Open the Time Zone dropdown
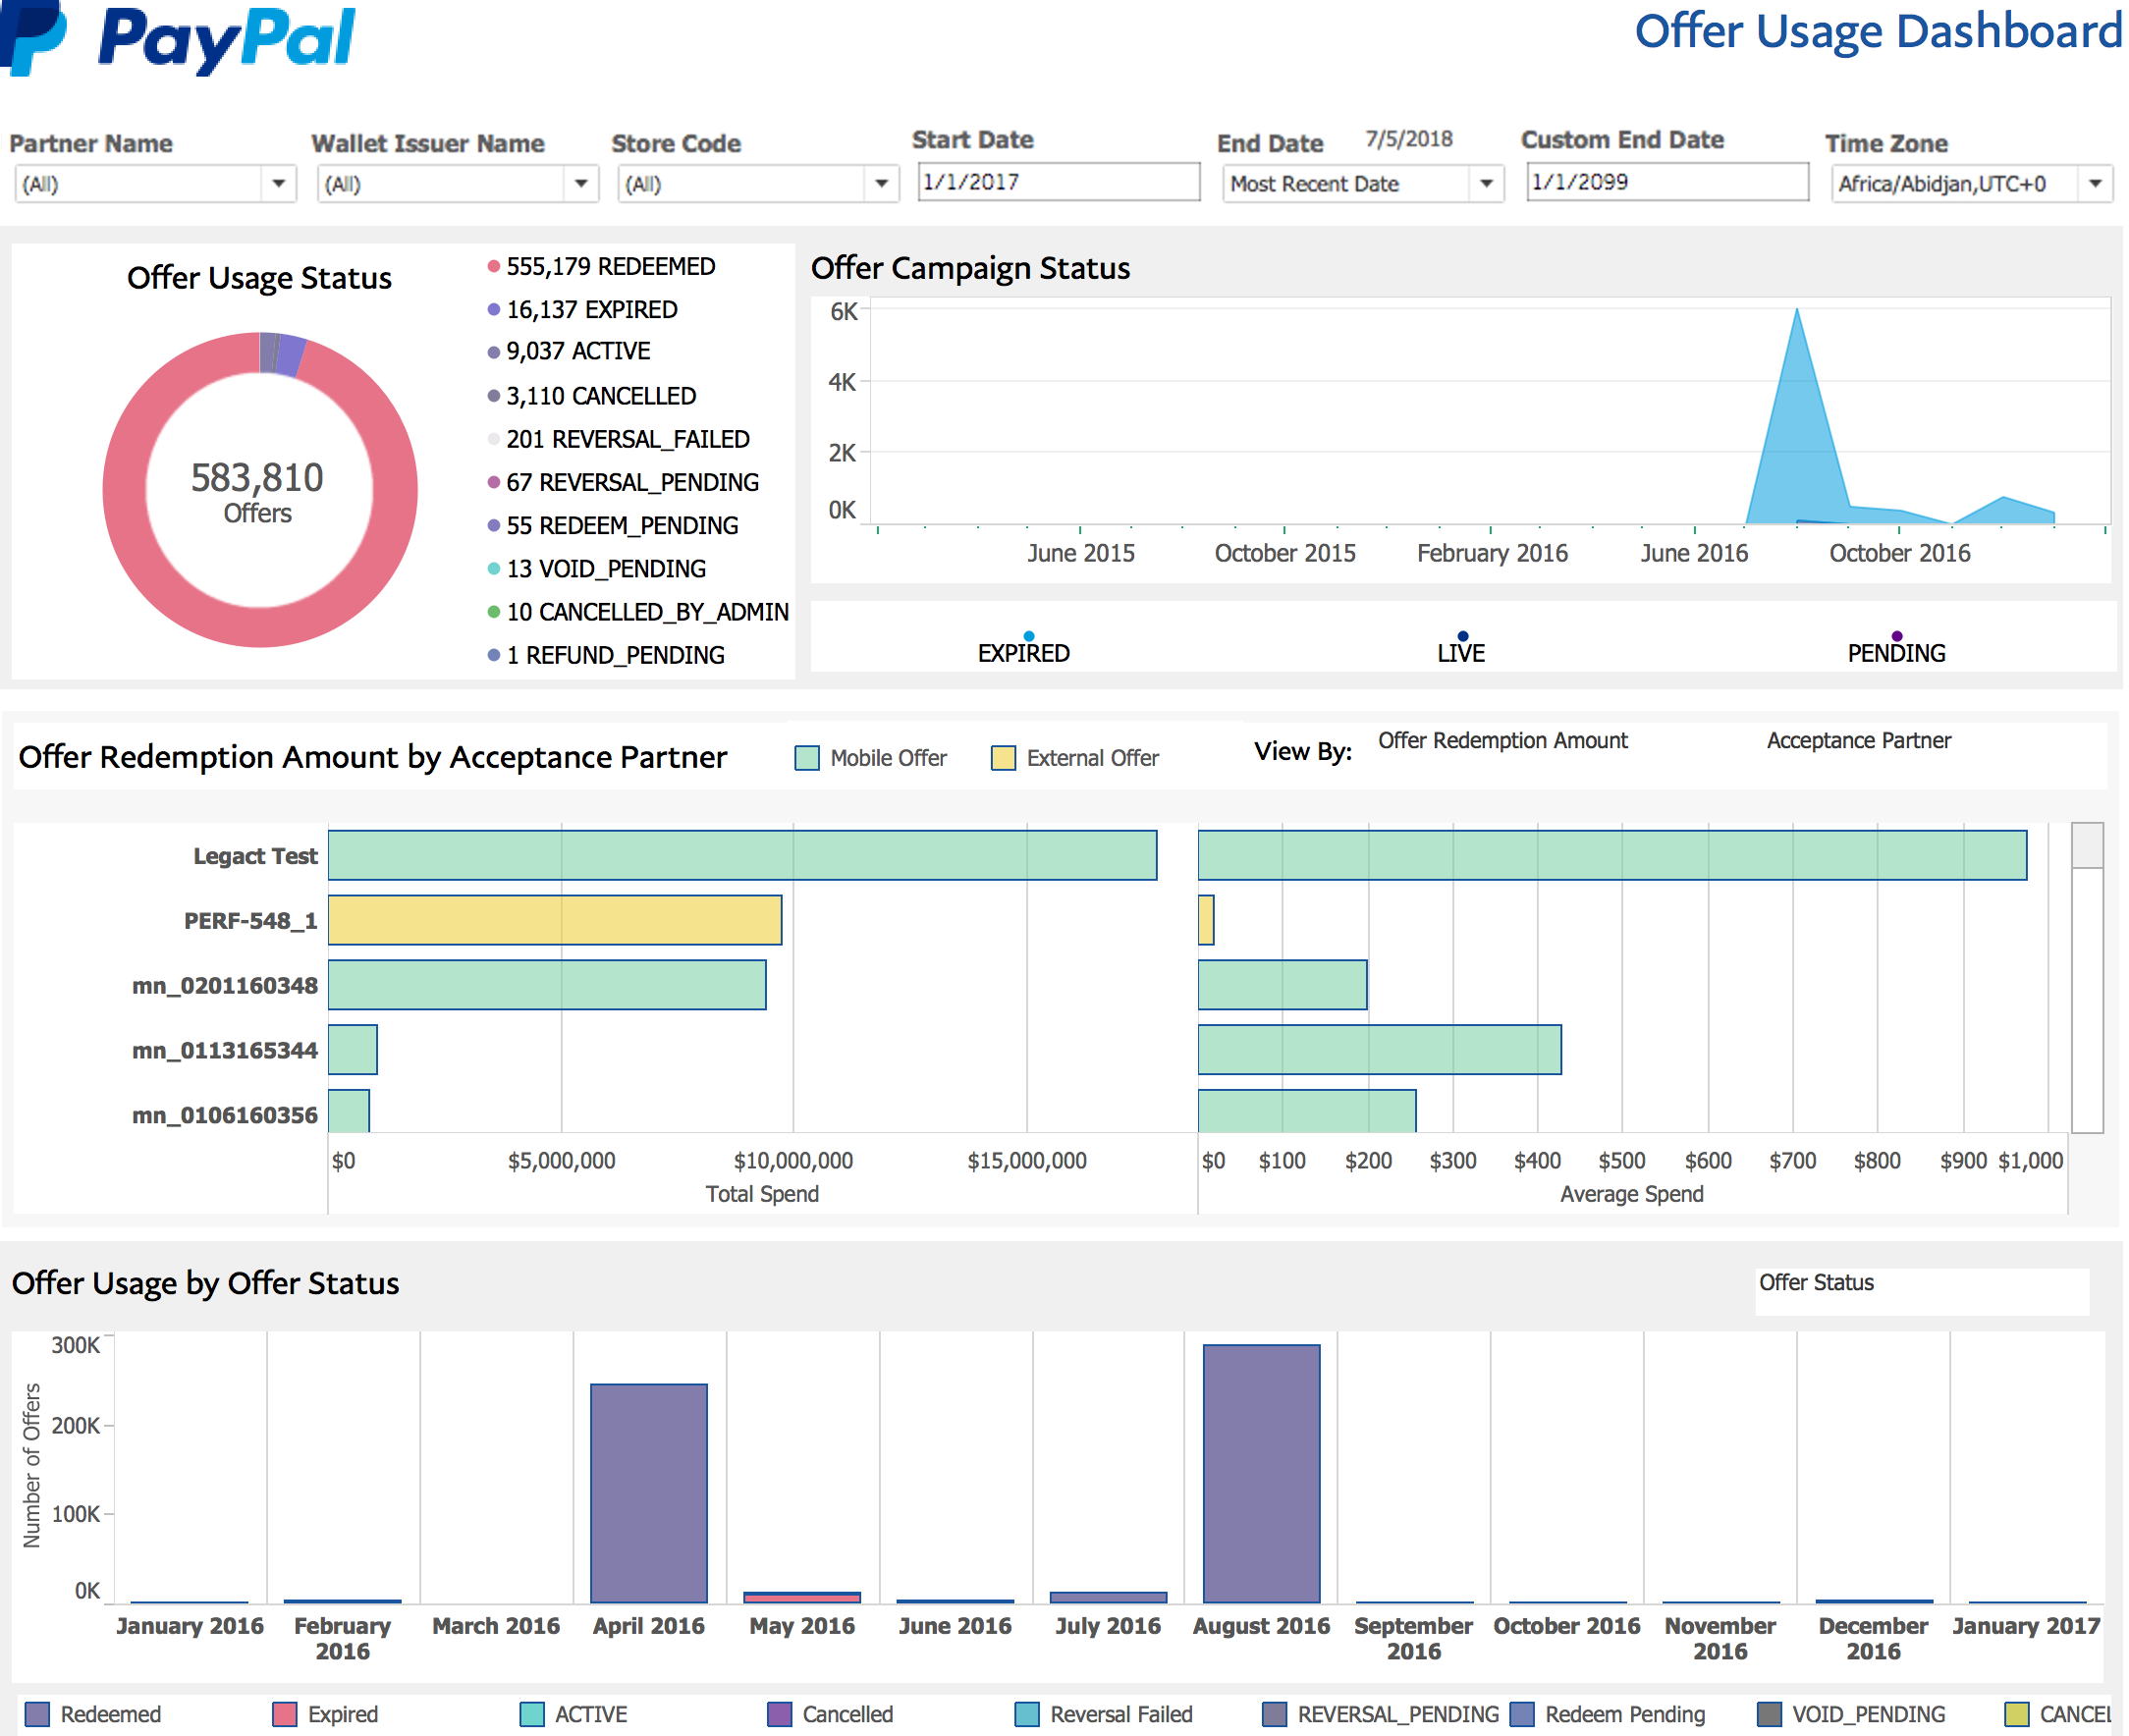Image resolution: width=2129 pixels, height=1736 pixels. [2094, 184]
